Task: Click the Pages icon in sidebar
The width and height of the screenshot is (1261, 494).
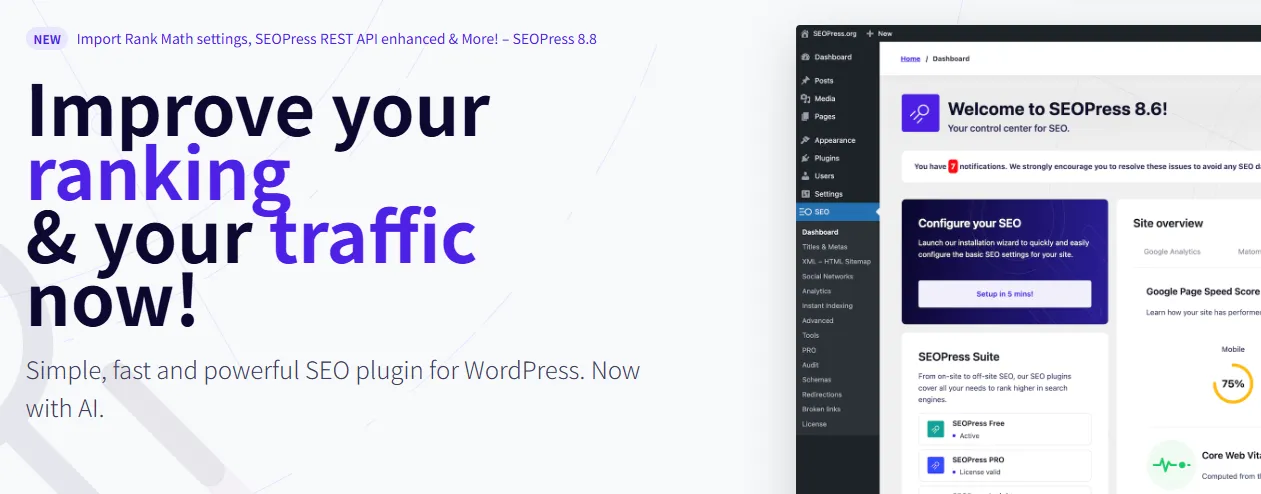Action: (806, 116)
